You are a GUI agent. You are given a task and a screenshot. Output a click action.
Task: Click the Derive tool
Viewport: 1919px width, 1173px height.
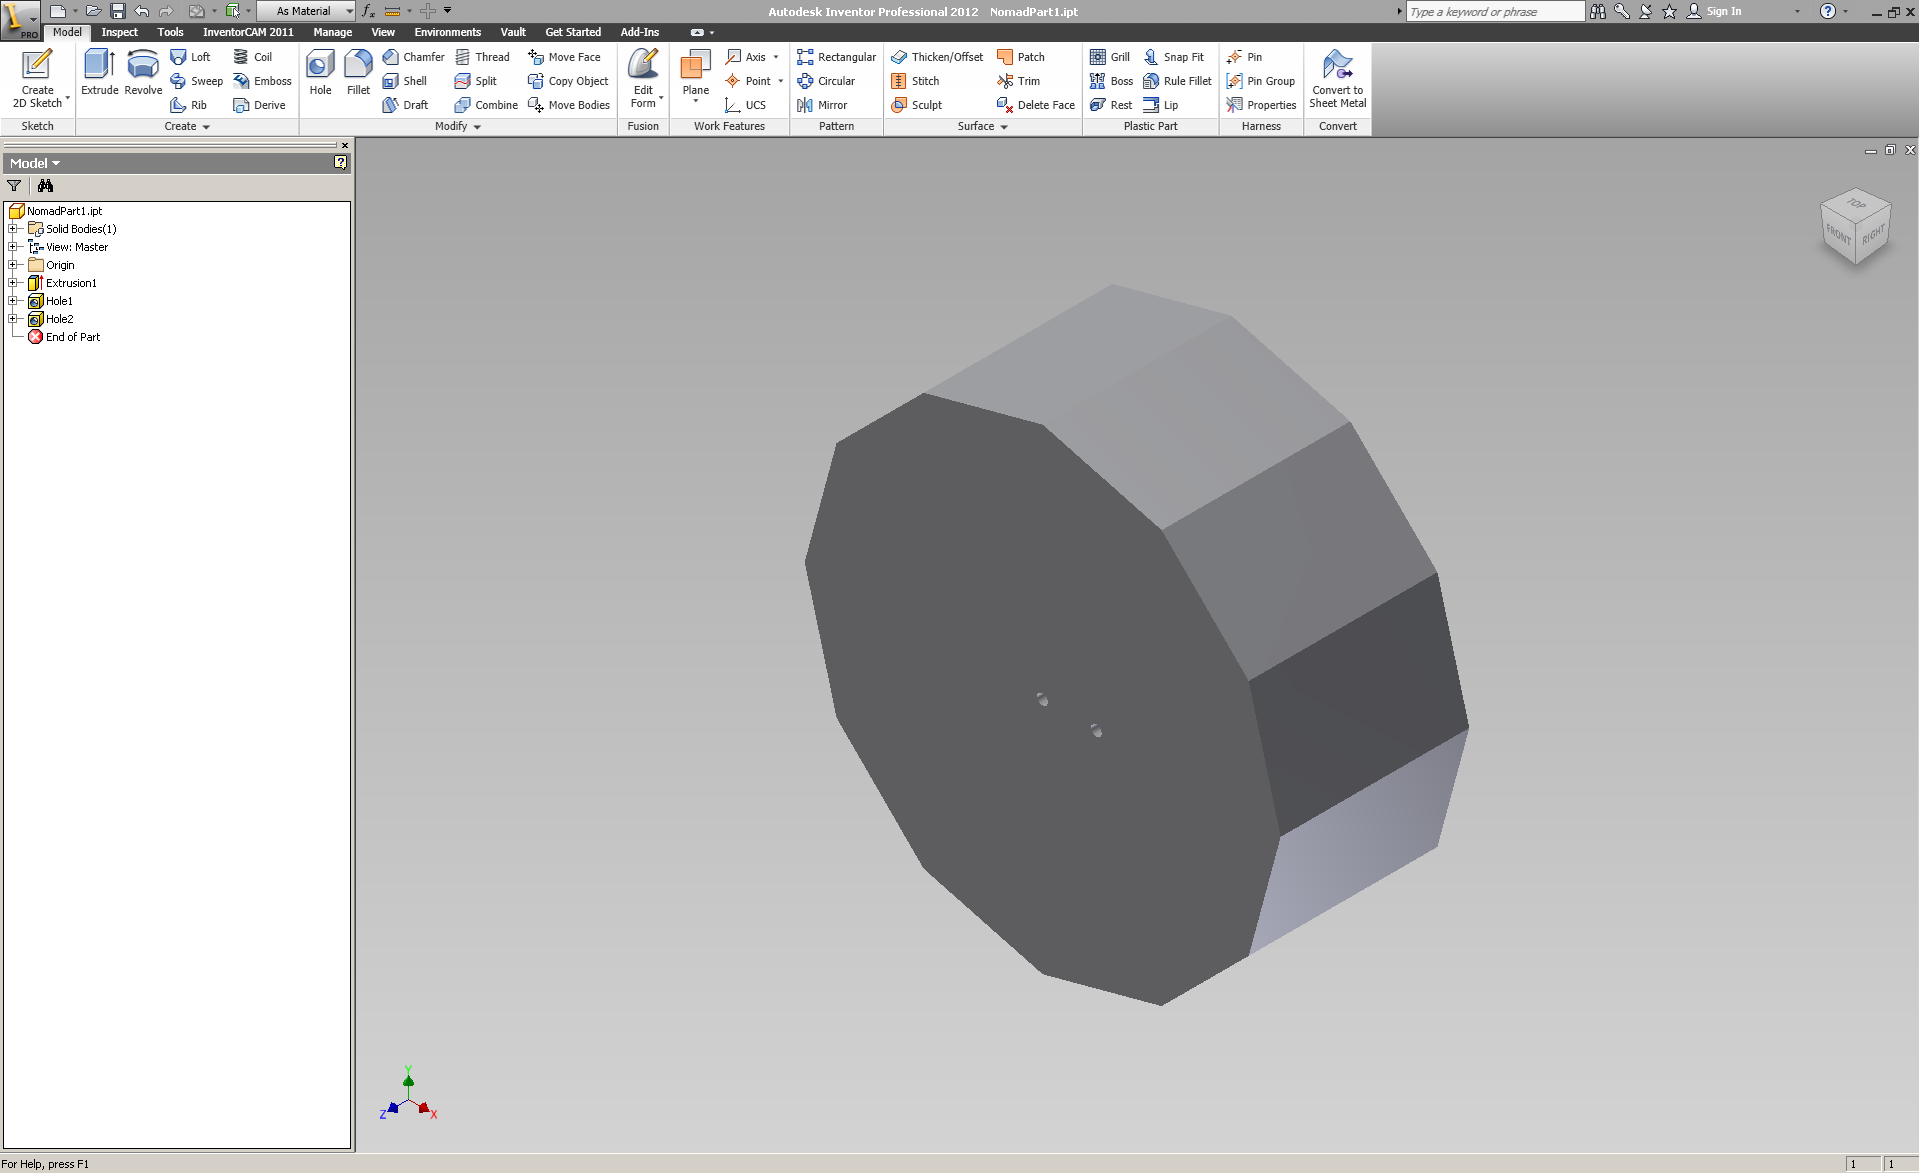coord(259,105)
